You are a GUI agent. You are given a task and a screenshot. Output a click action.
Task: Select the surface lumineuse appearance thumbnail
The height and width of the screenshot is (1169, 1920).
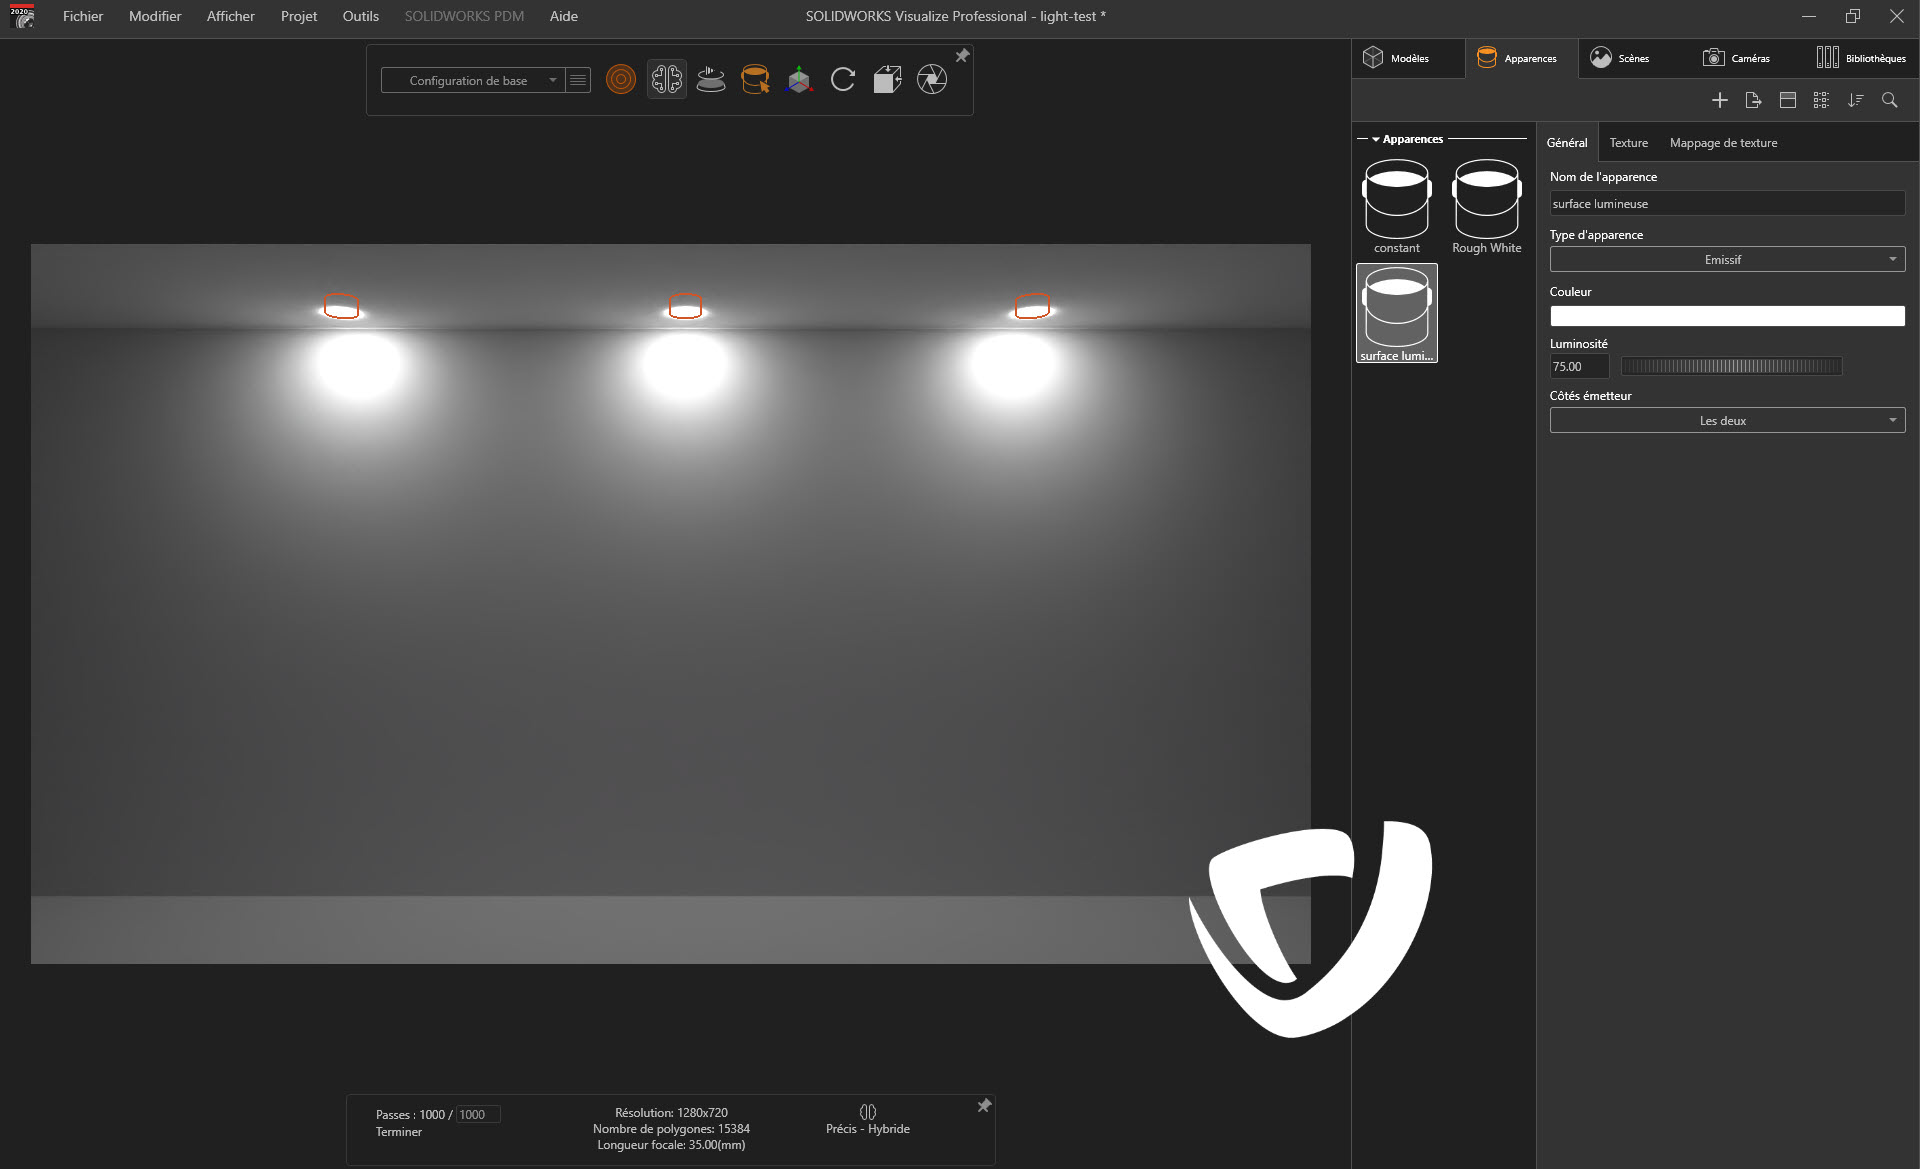tap(1396, 313)
